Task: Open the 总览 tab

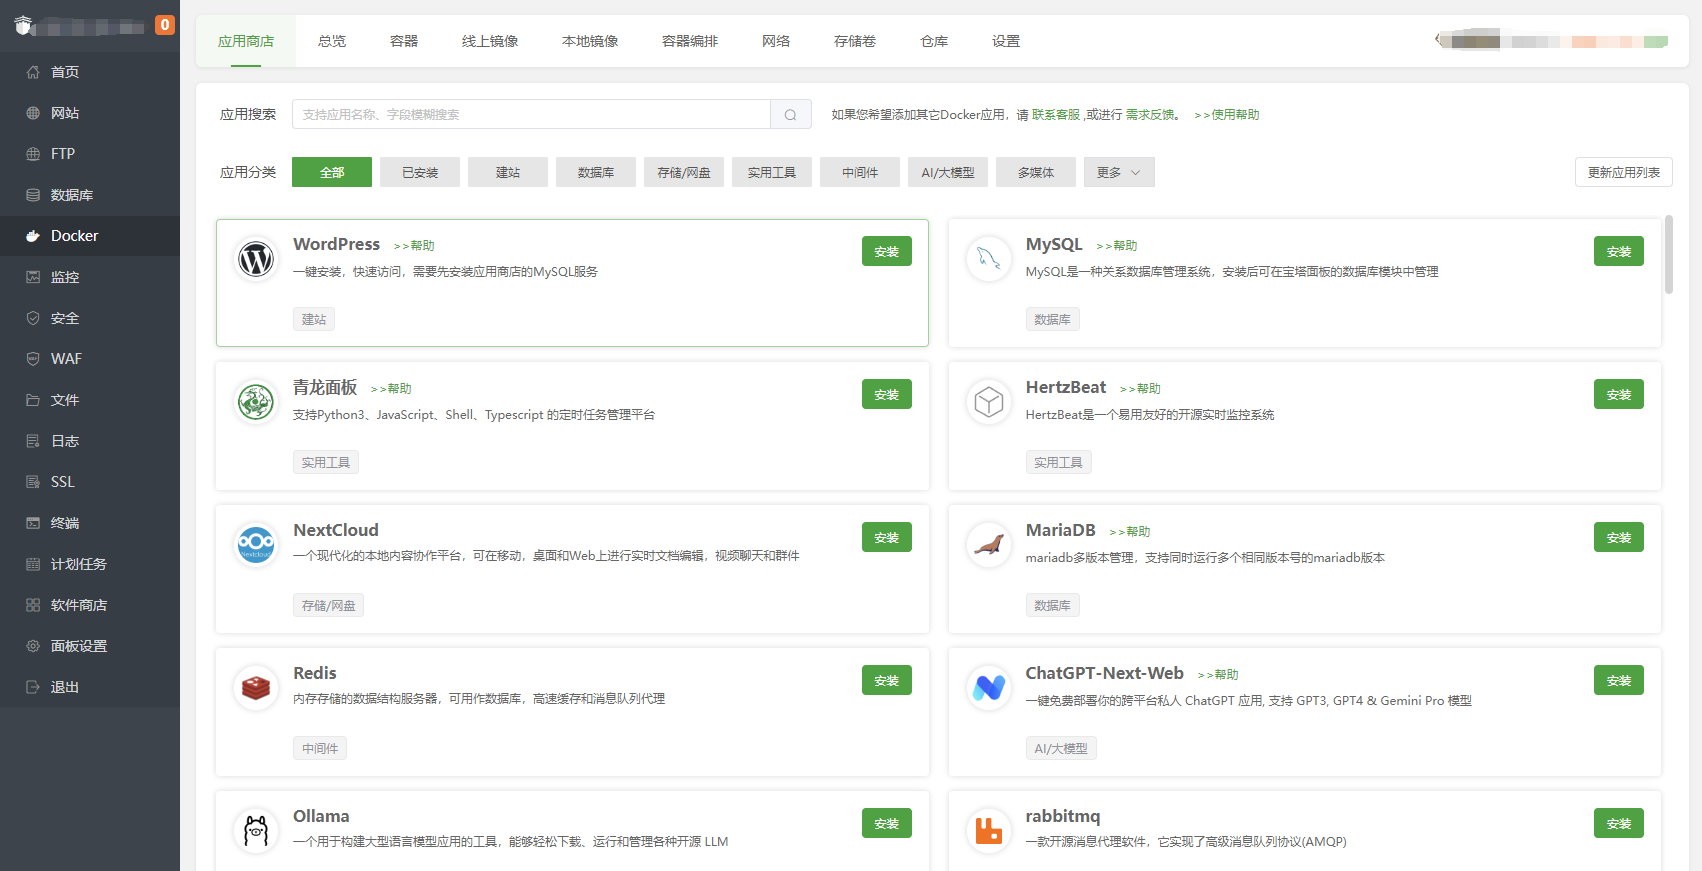Action: coord(332,41)
